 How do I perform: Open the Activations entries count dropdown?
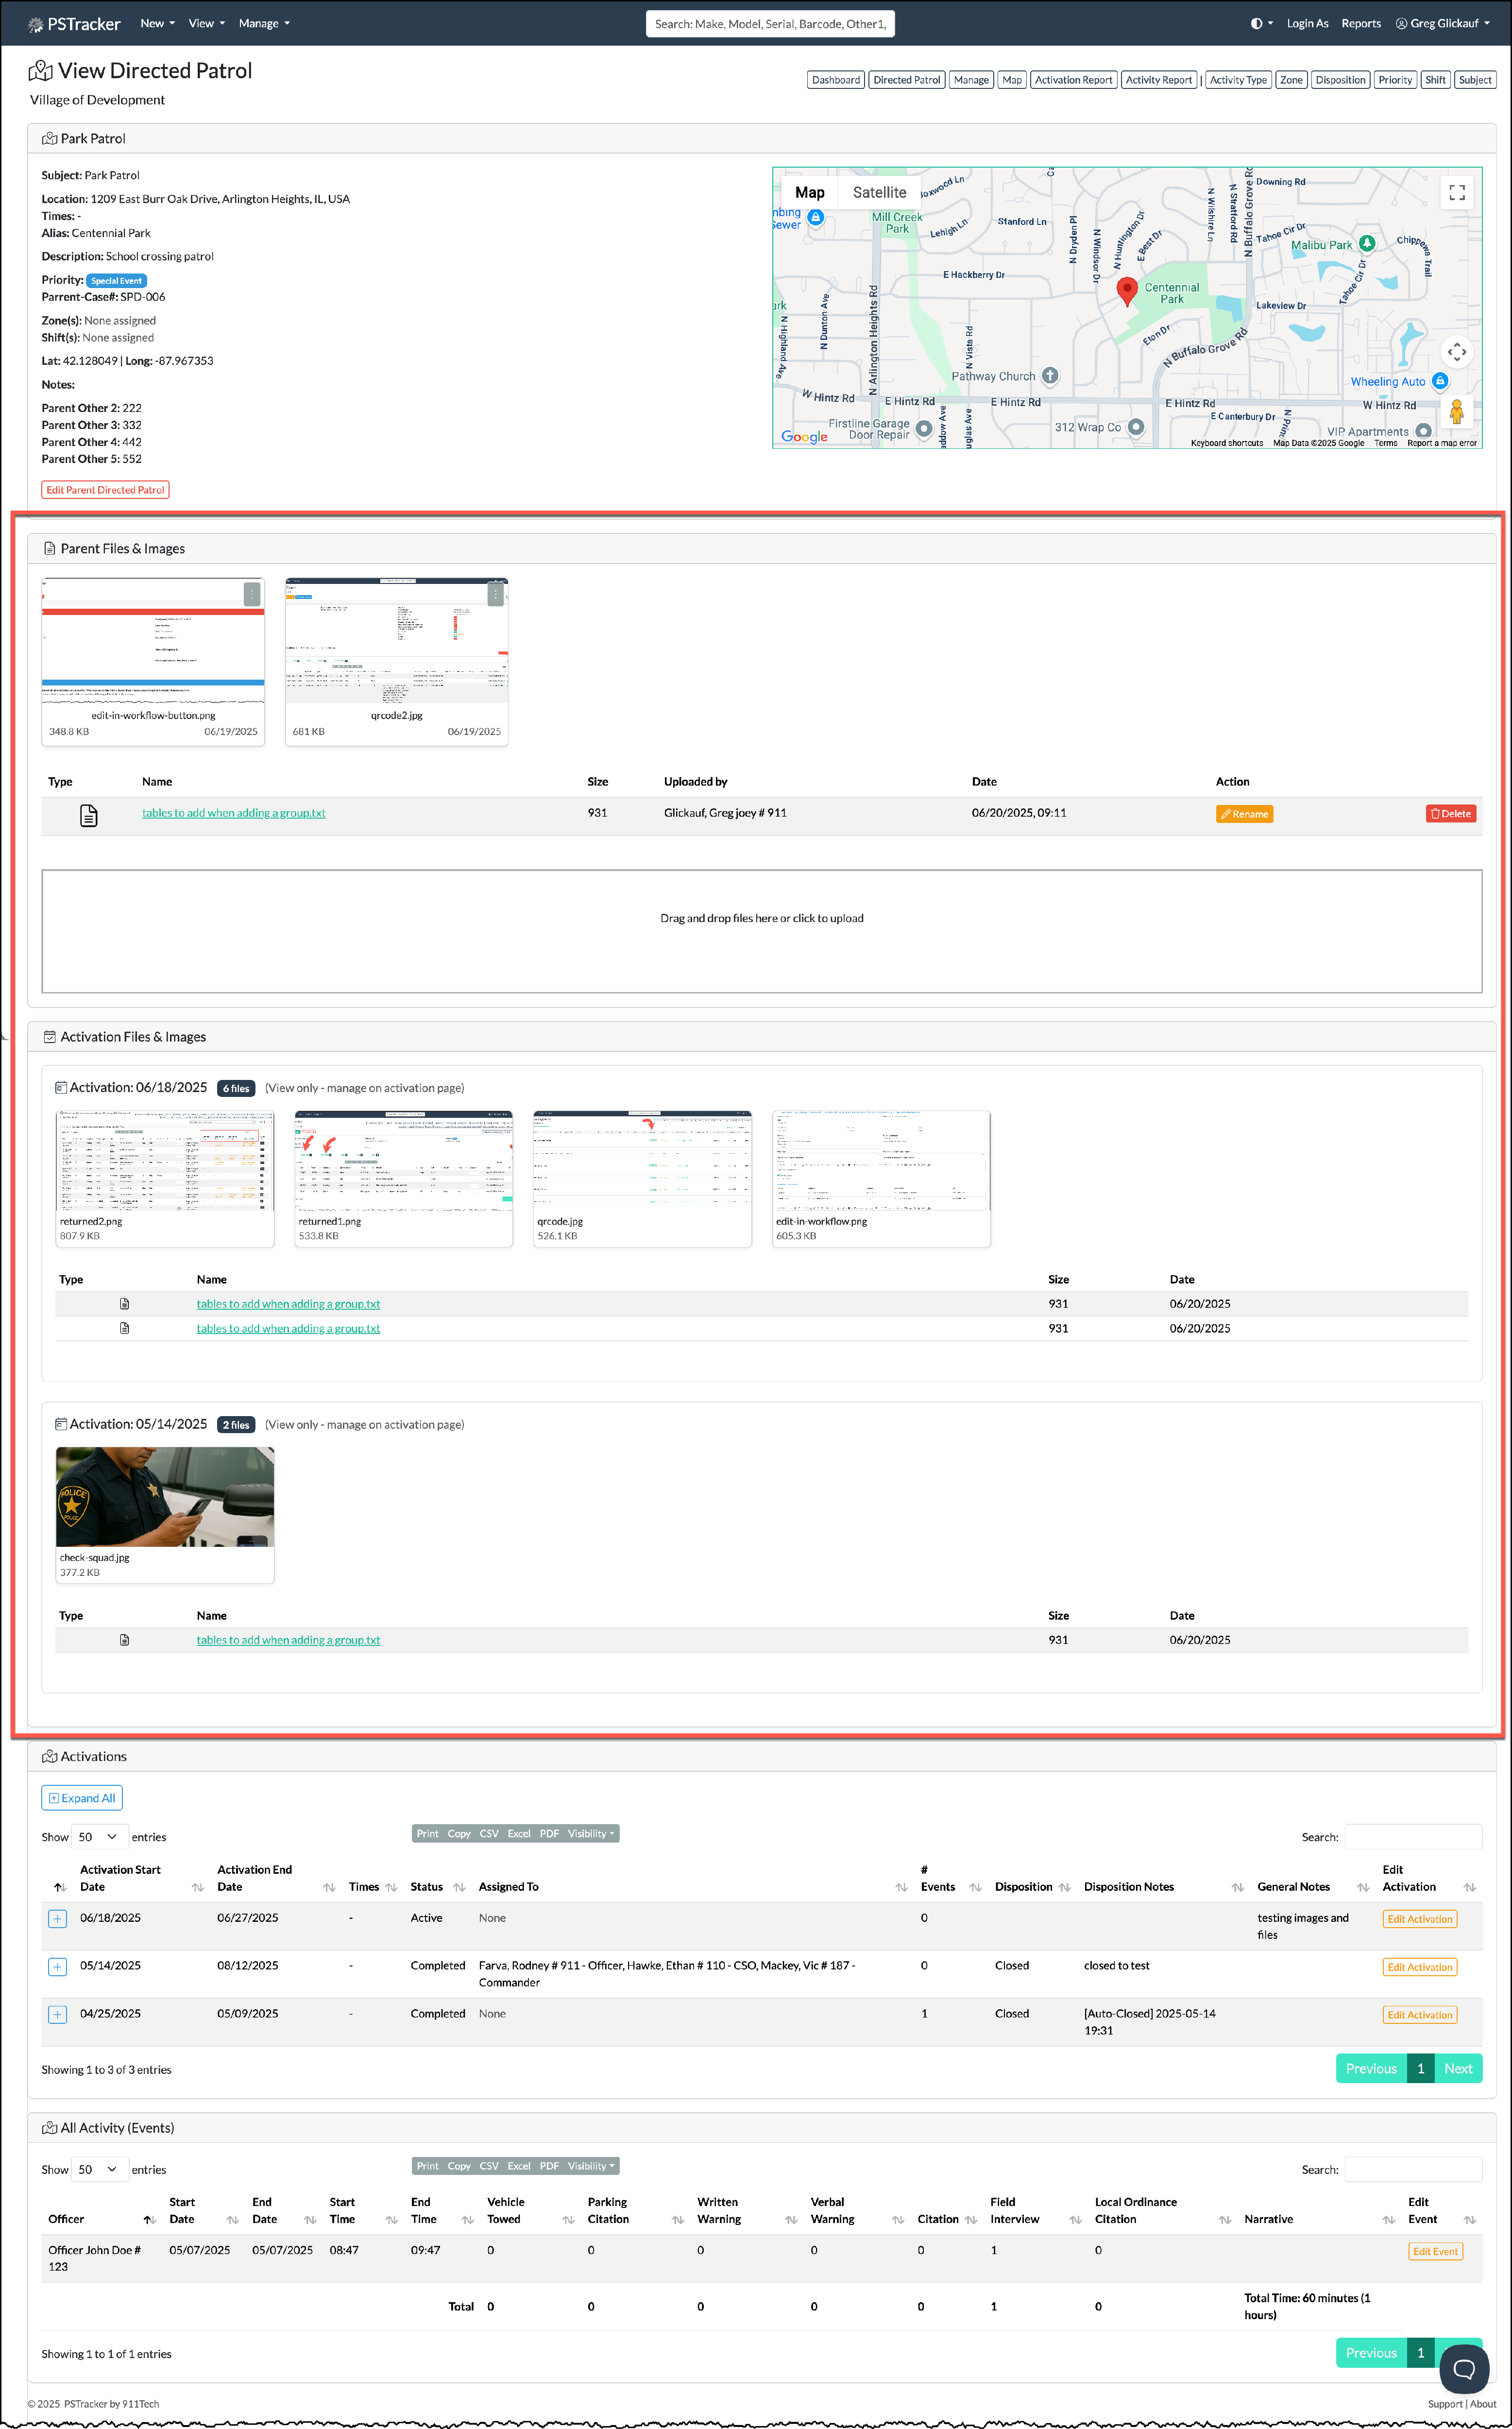99,1837
